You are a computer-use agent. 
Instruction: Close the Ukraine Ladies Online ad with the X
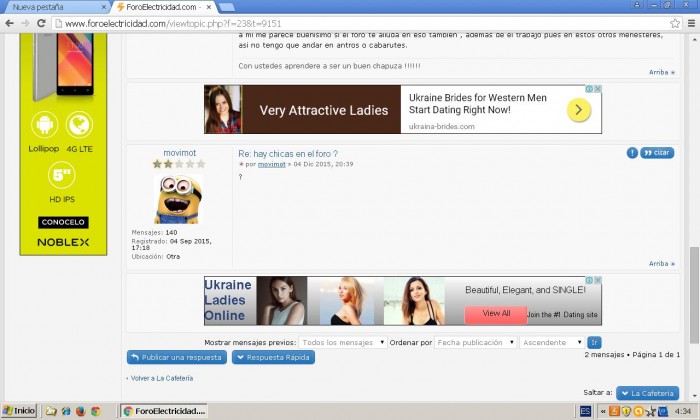click(x=597, y=280)
